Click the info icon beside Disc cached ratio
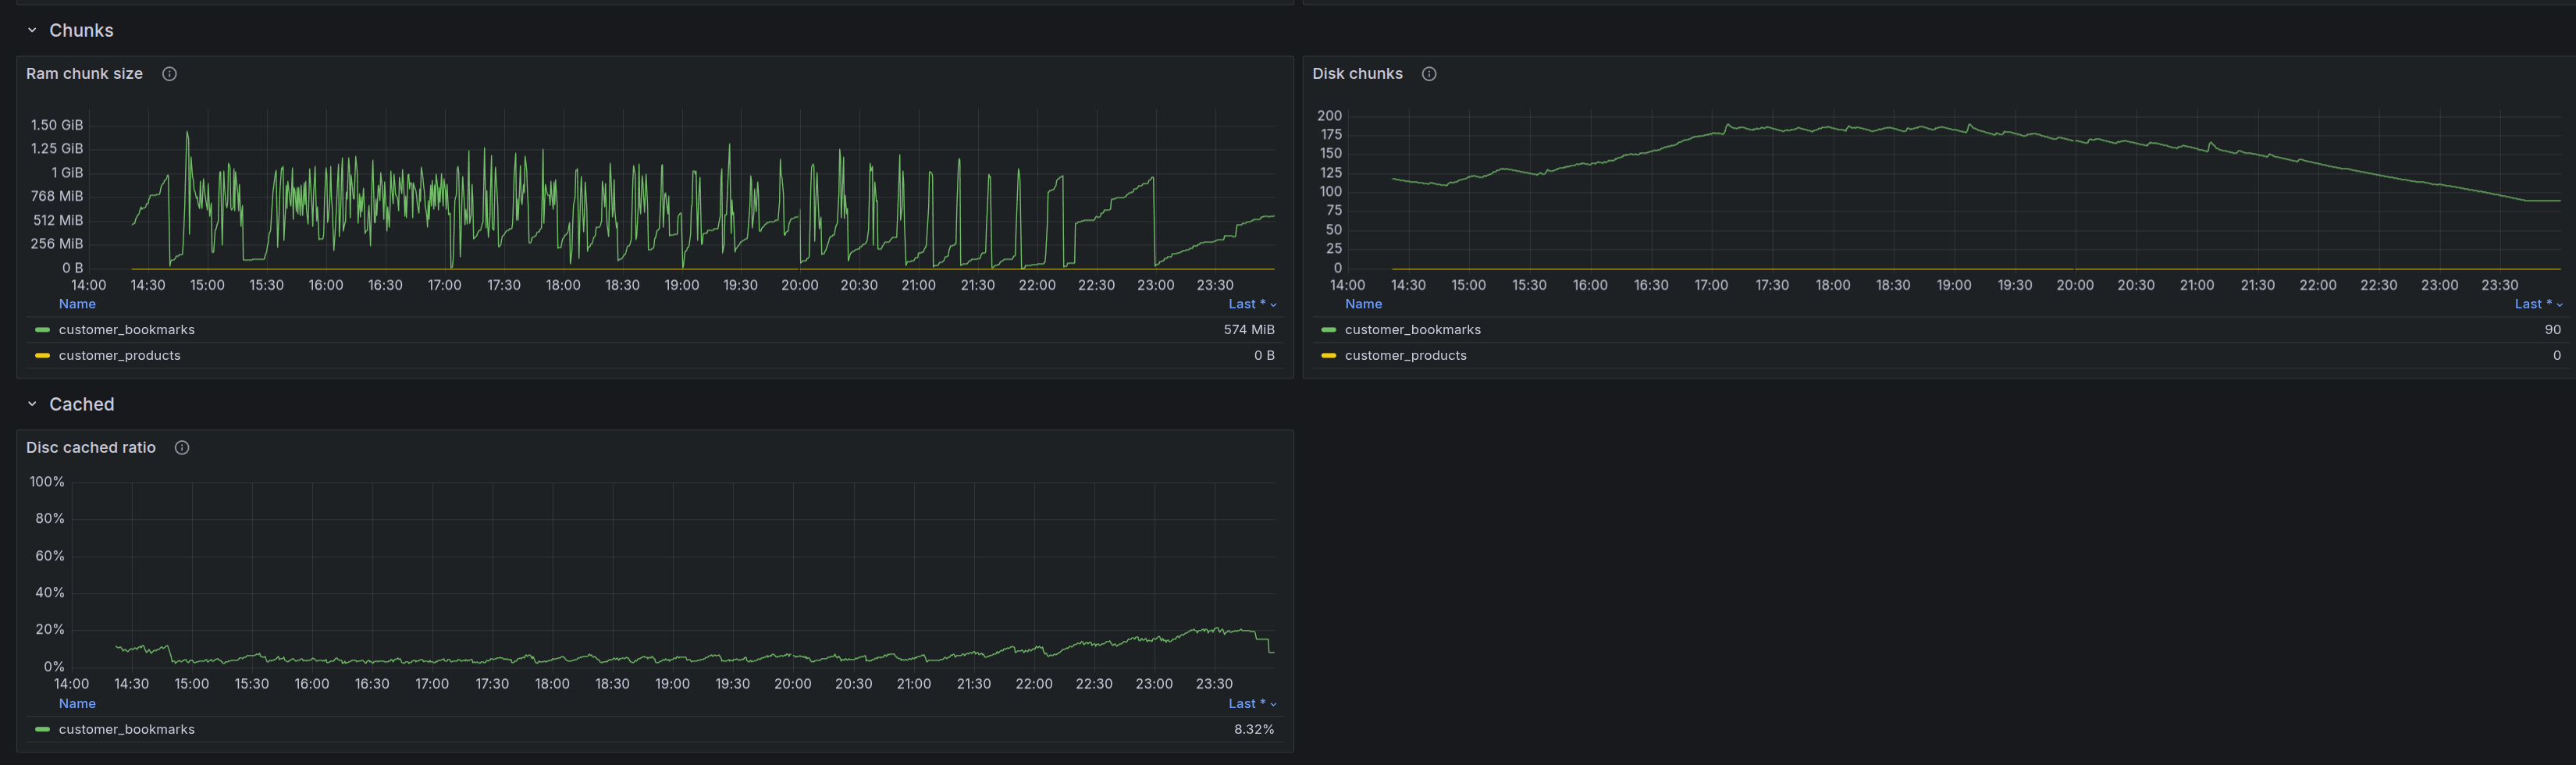Viewport: 2576px width, 765px height. [182, 448]
